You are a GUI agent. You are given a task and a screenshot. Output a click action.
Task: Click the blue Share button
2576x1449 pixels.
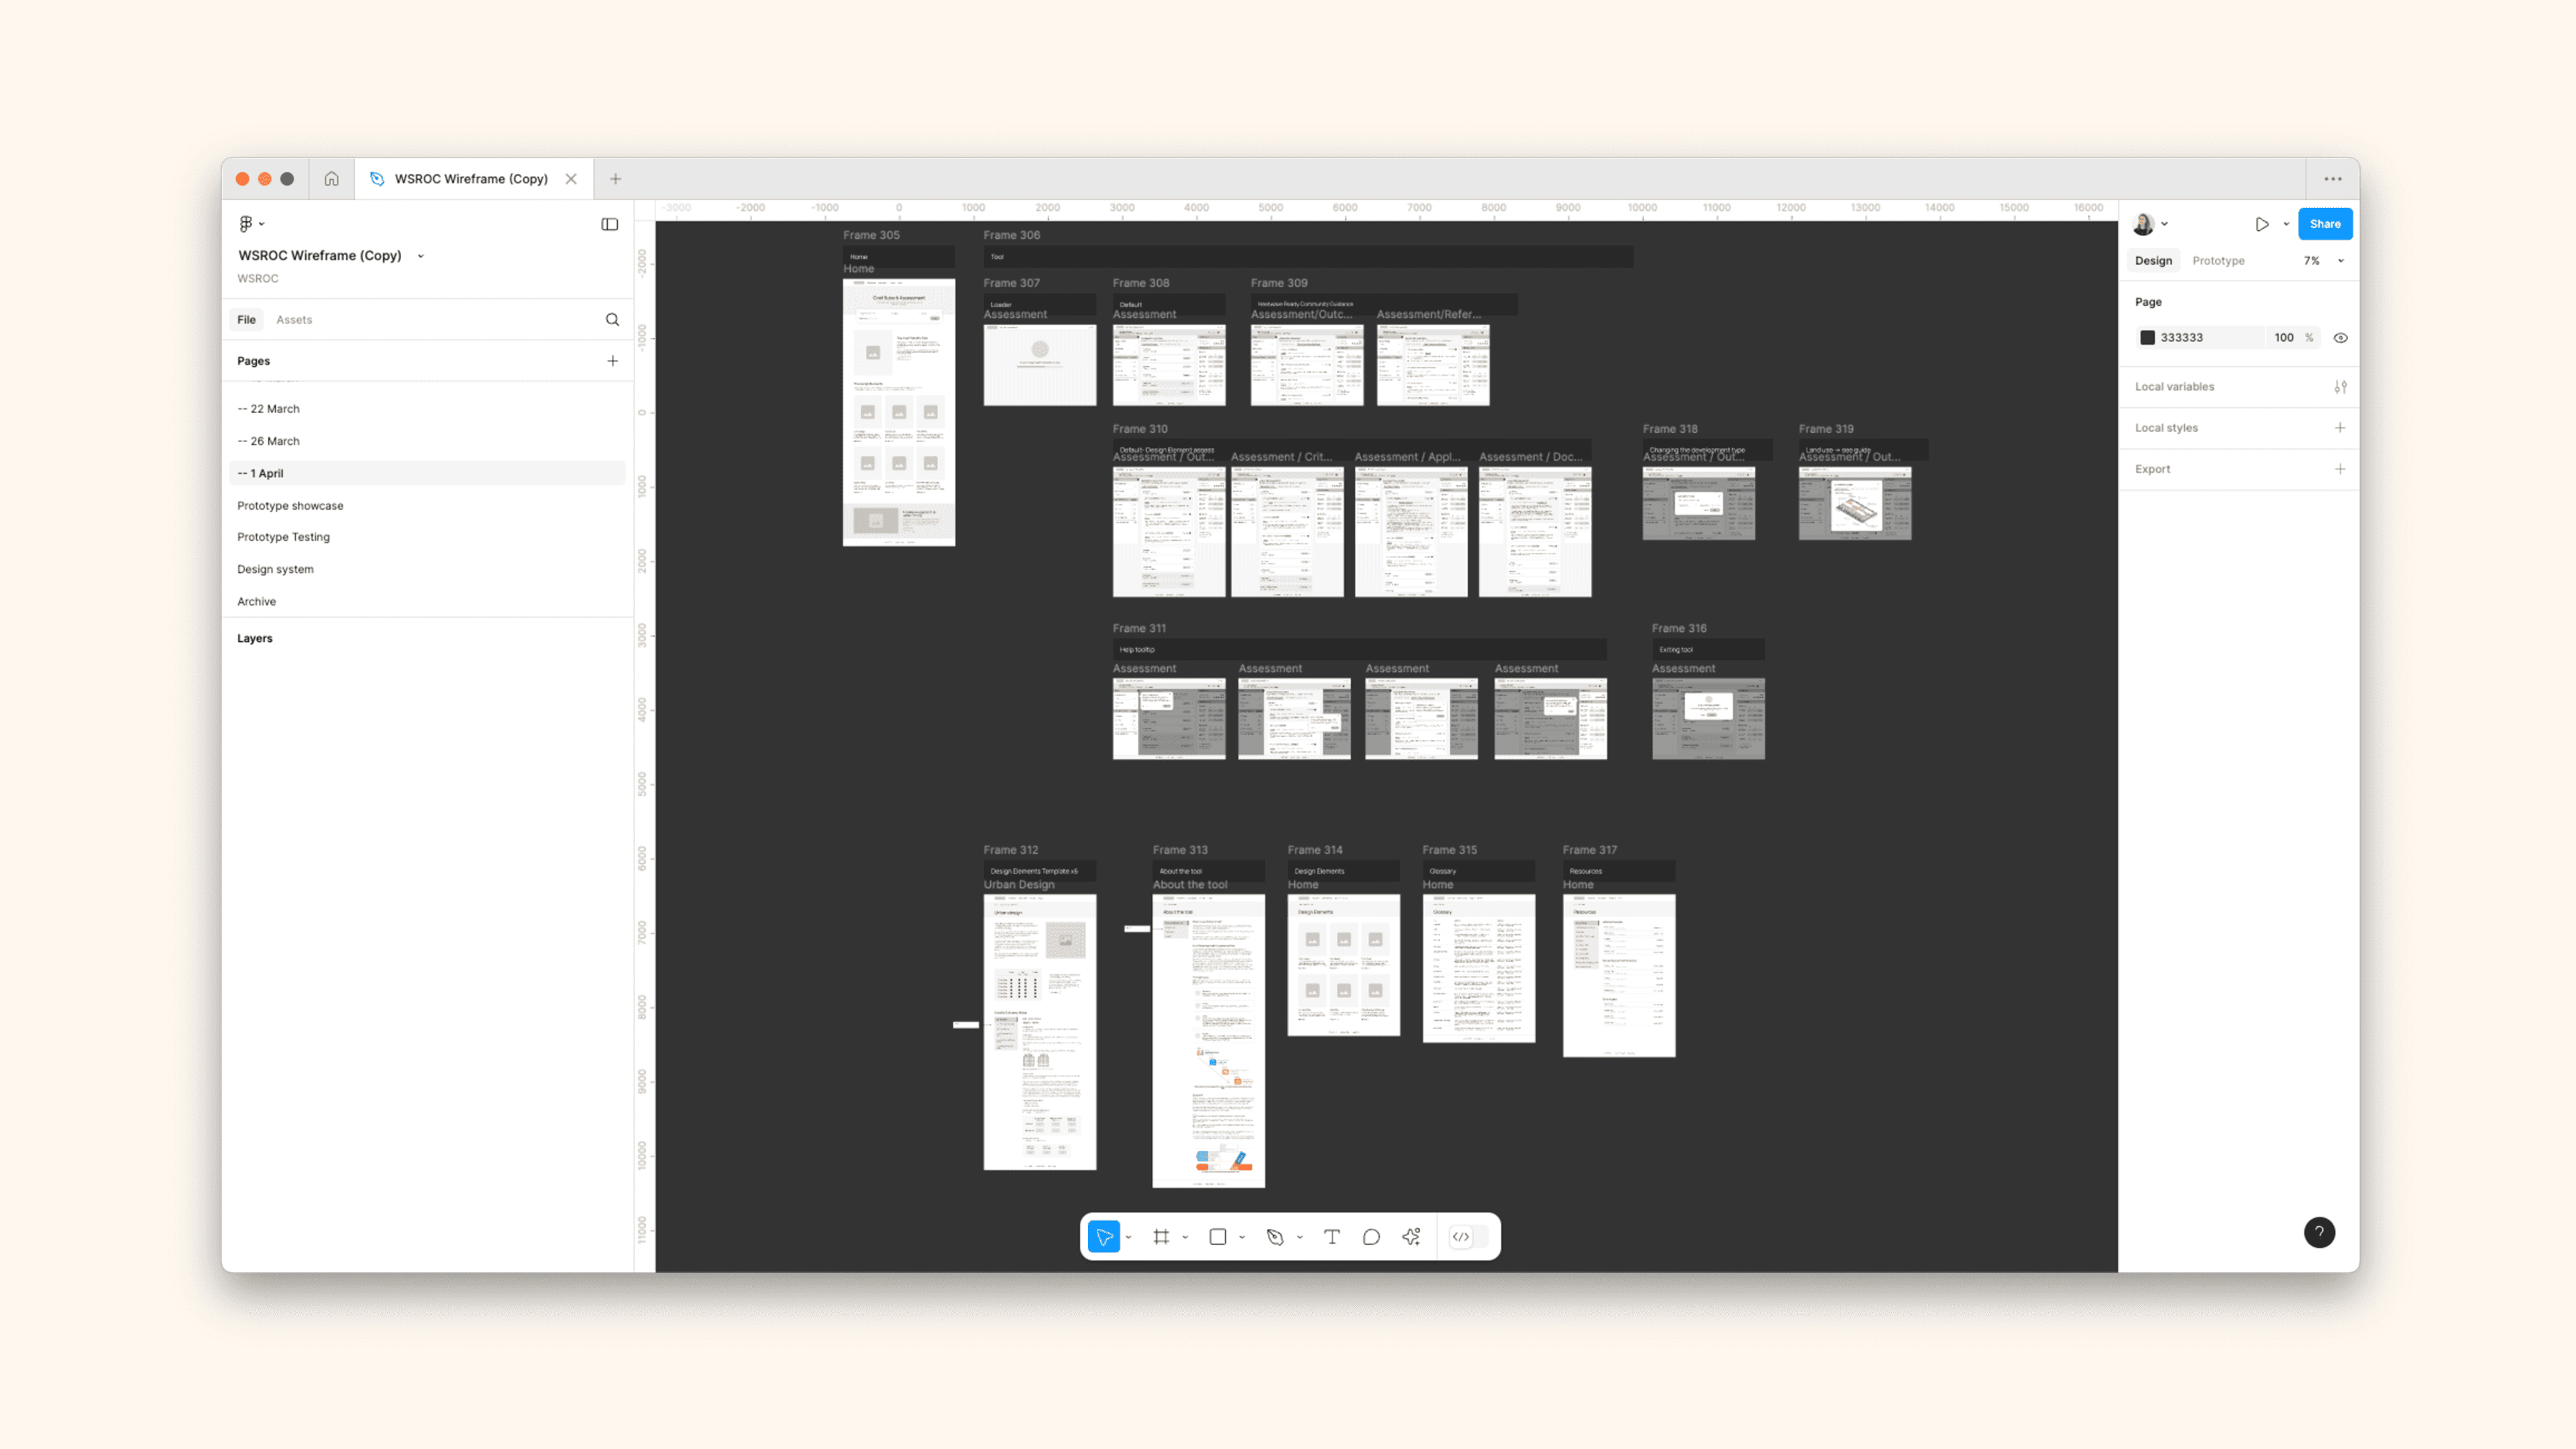coord(2324,224)
